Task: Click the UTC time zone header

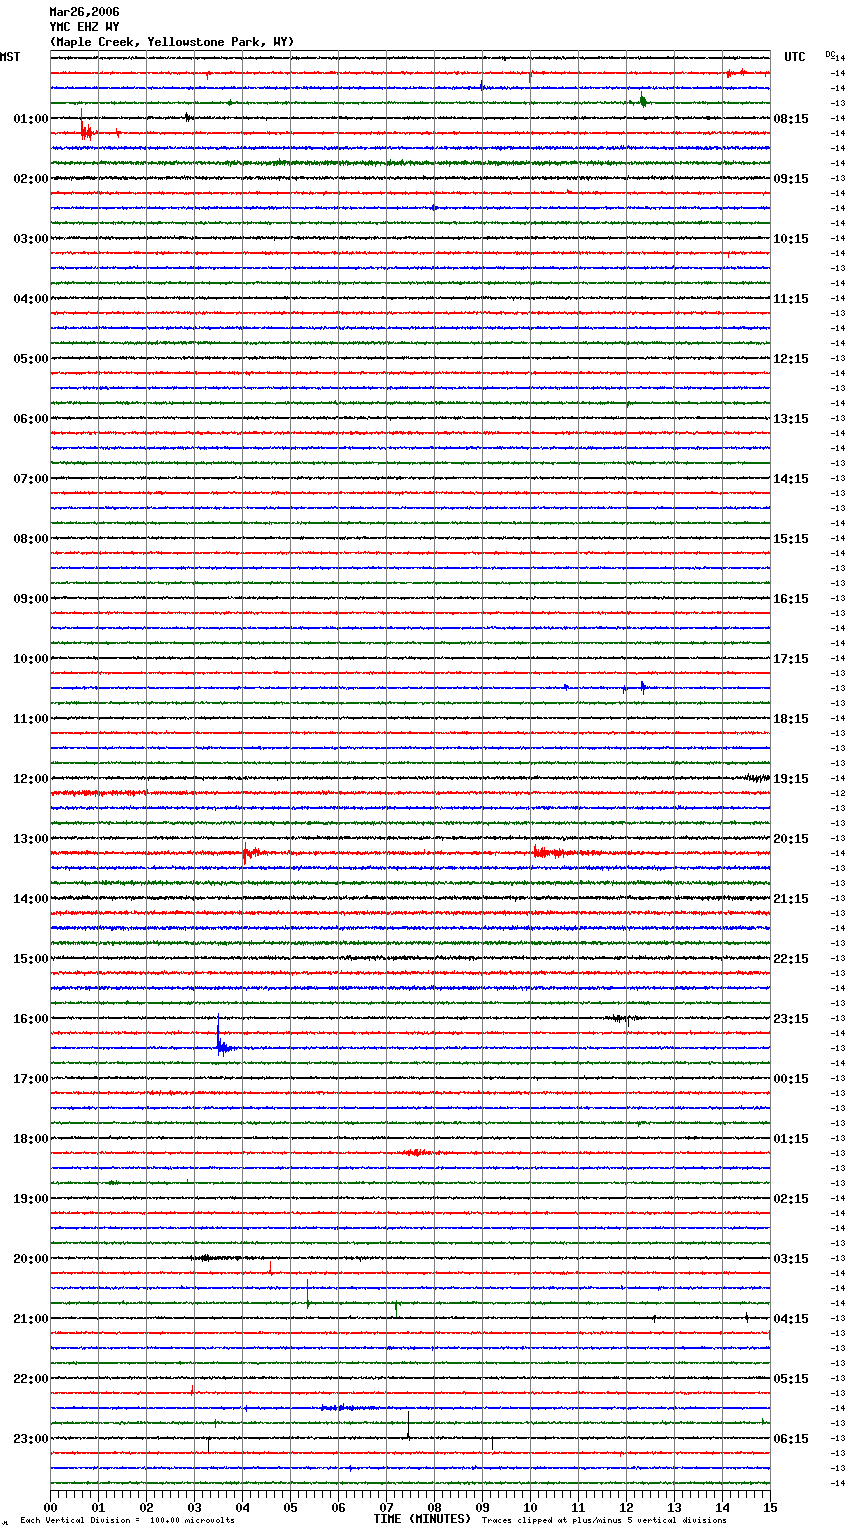Action: (794, 57)
